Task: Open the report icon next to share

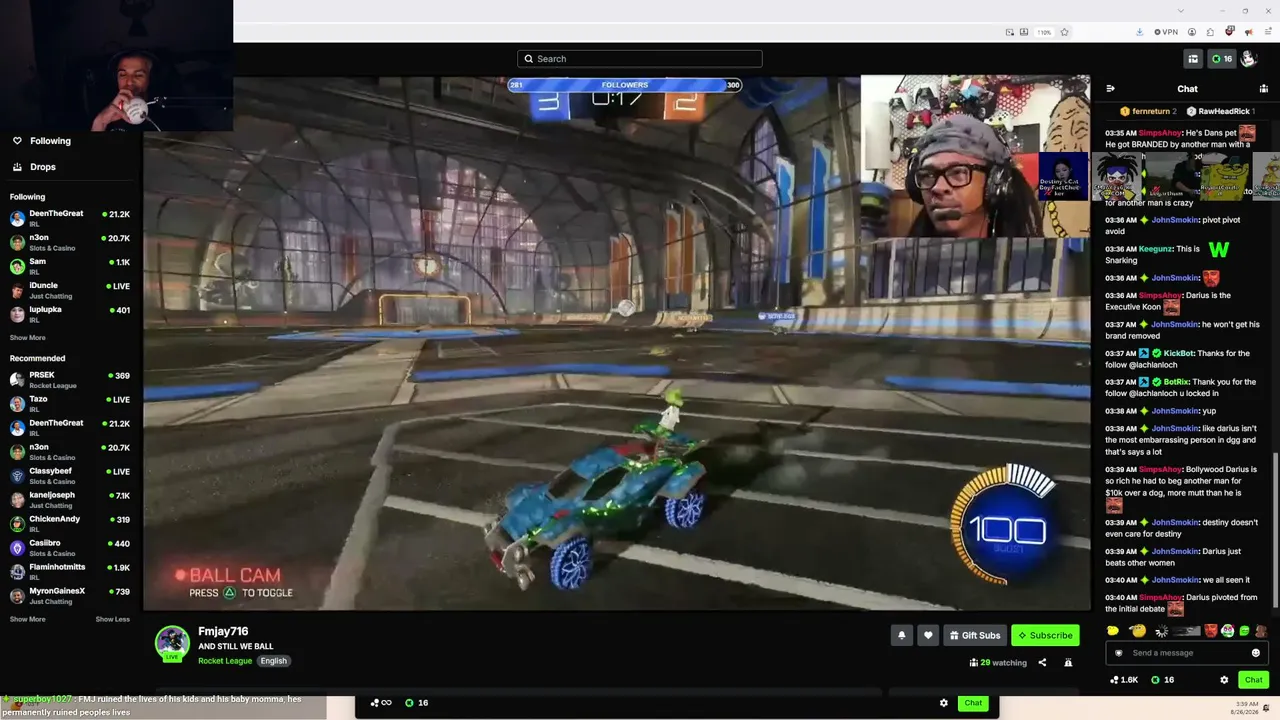Action: [x=1068, y=662]
